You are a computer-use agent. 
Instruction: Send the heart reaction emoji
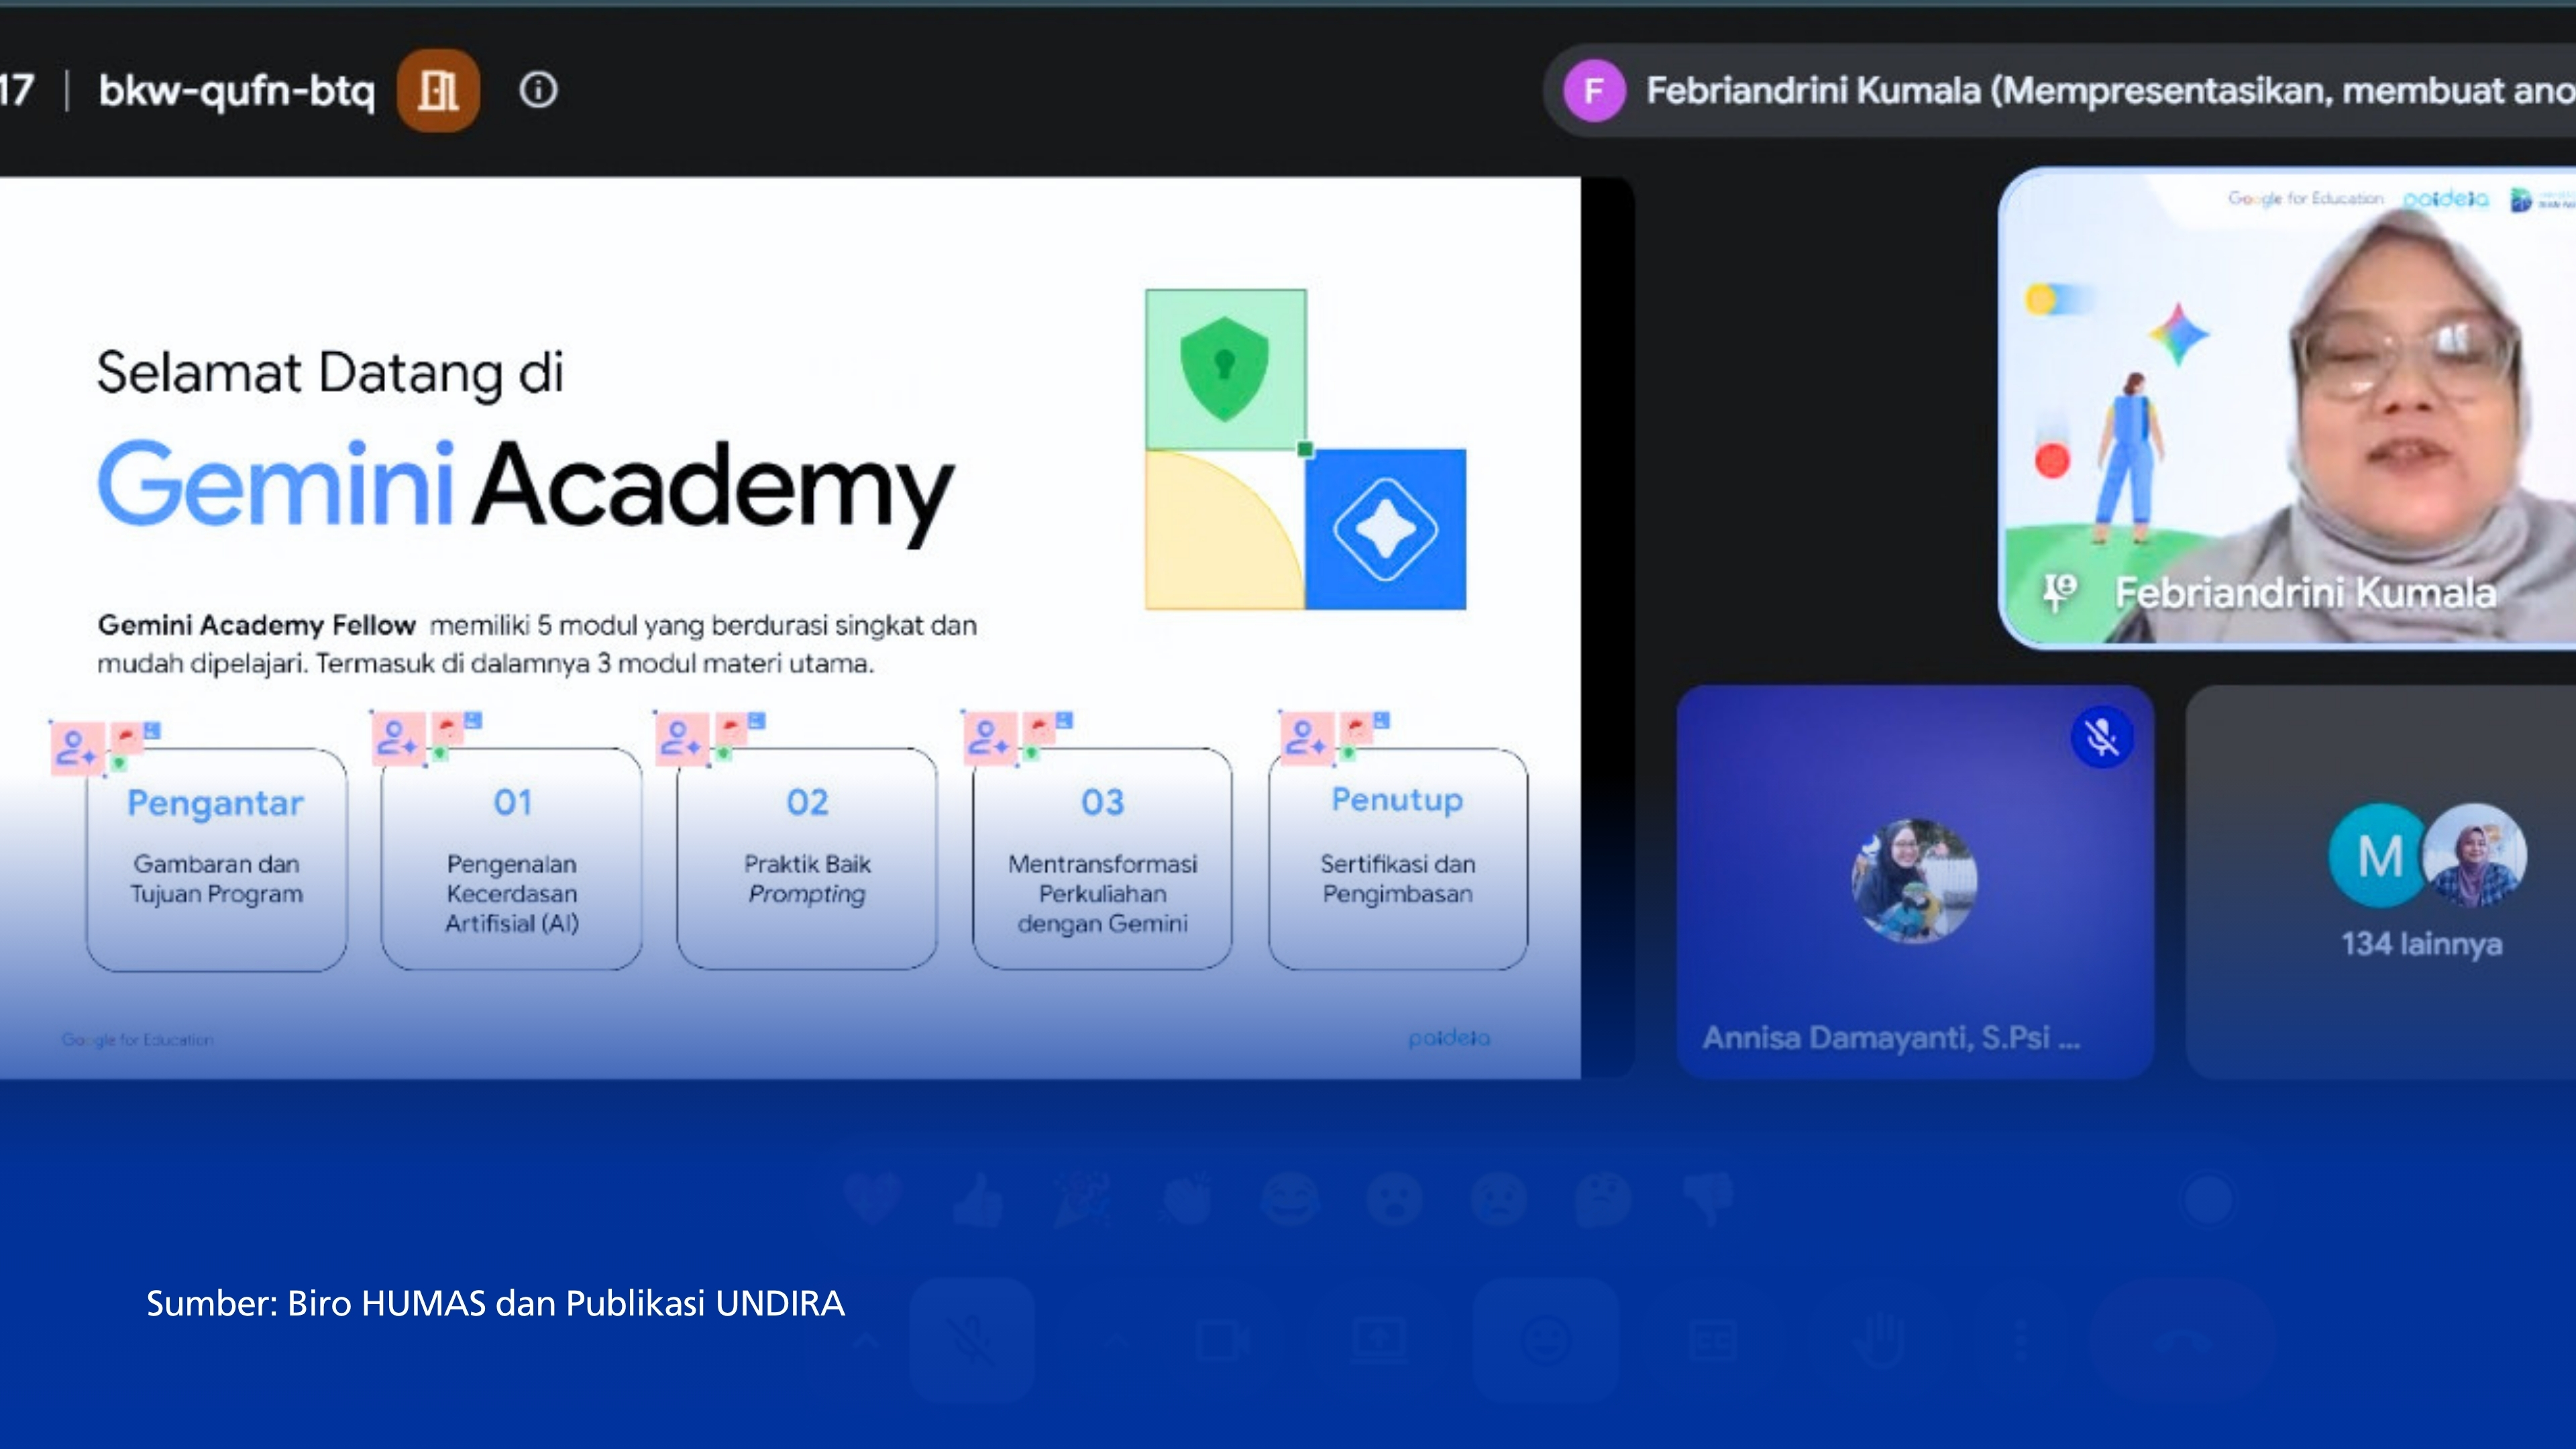(872, 1198)
